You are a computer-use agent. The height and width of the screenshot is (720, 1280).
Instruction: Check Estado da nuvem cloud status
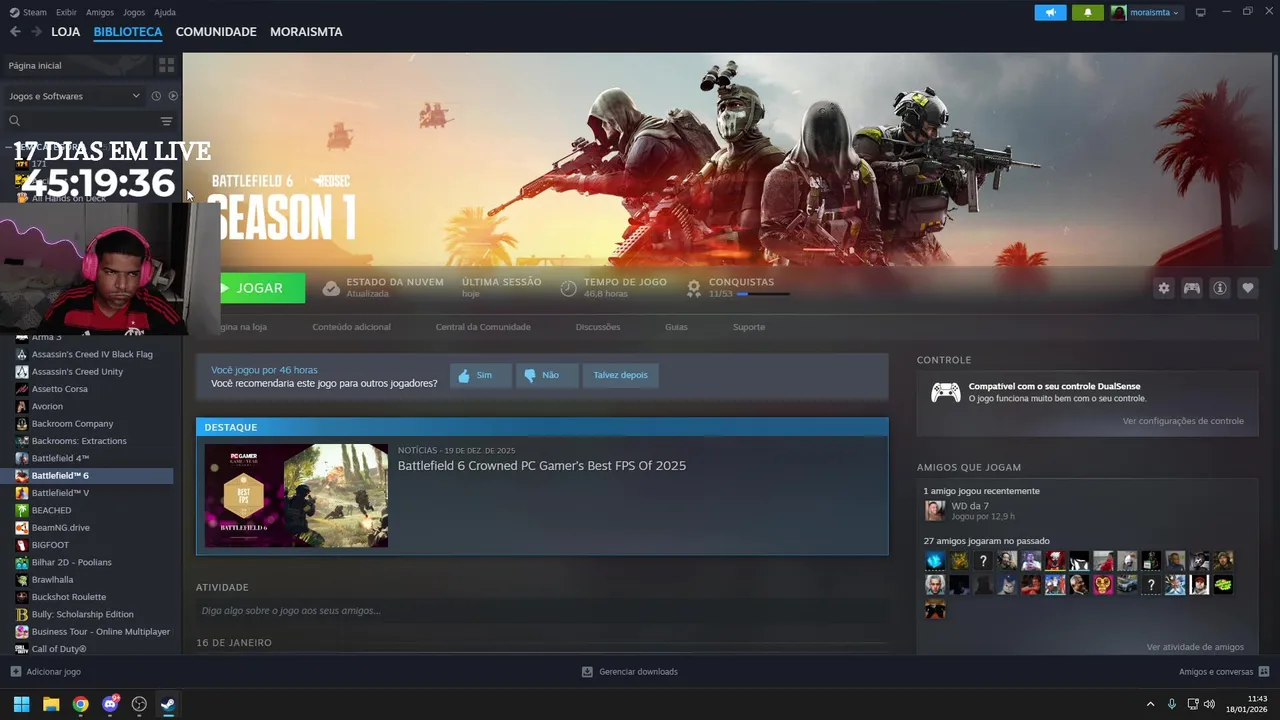tap(383, 288)
